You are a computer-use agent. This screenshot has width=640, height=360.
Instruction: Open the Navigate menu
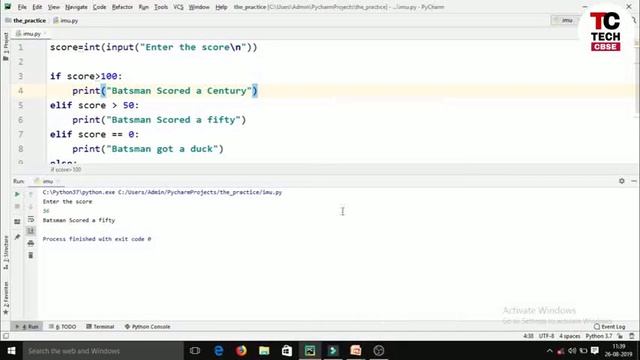[76, 7]
